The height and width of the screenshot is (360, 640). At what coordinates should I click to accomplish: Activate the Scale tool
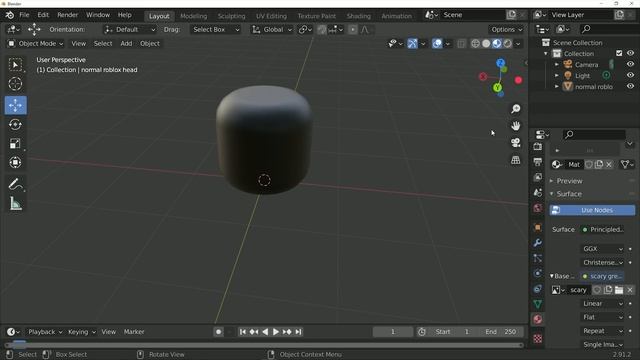[16, 144]
